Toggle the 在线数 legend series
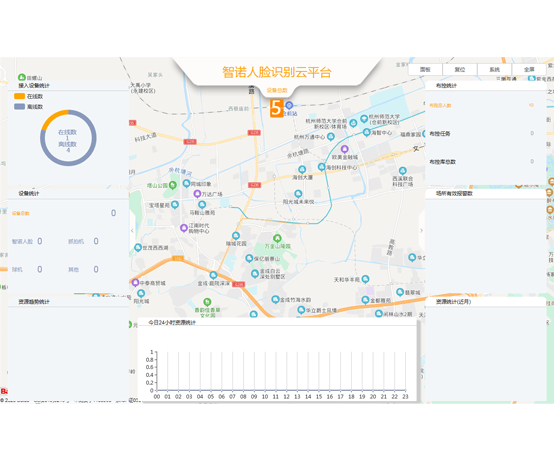This screenshot has width=555, height=450. (28, 96)
